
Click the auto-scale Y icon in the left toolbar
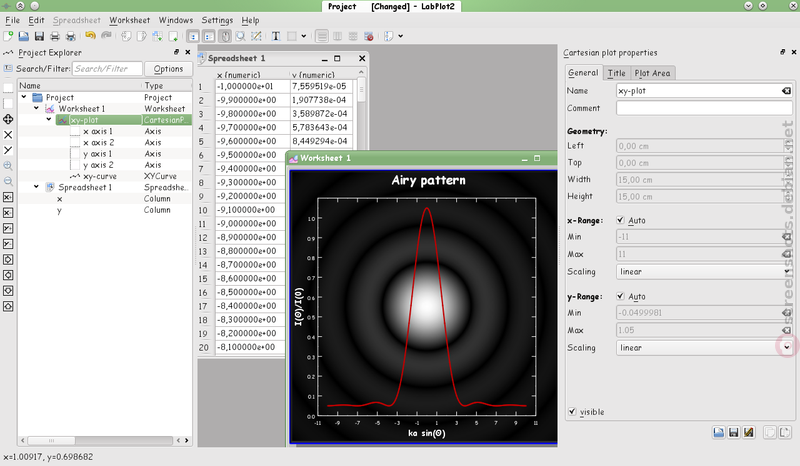[8, 150]
